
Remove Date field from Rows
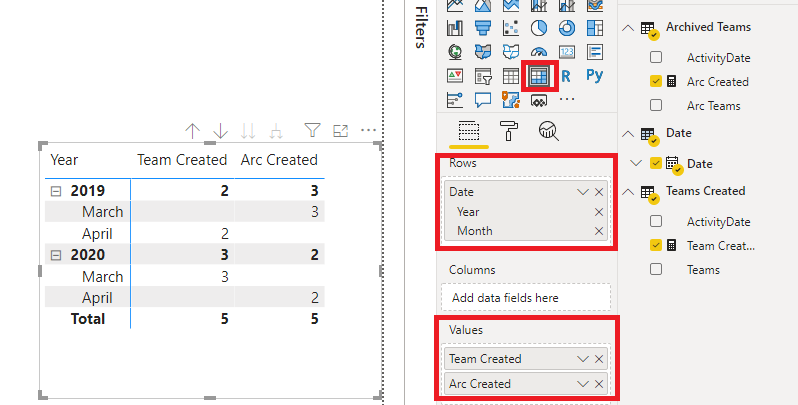pyautogui.click(x=599, y=192)
